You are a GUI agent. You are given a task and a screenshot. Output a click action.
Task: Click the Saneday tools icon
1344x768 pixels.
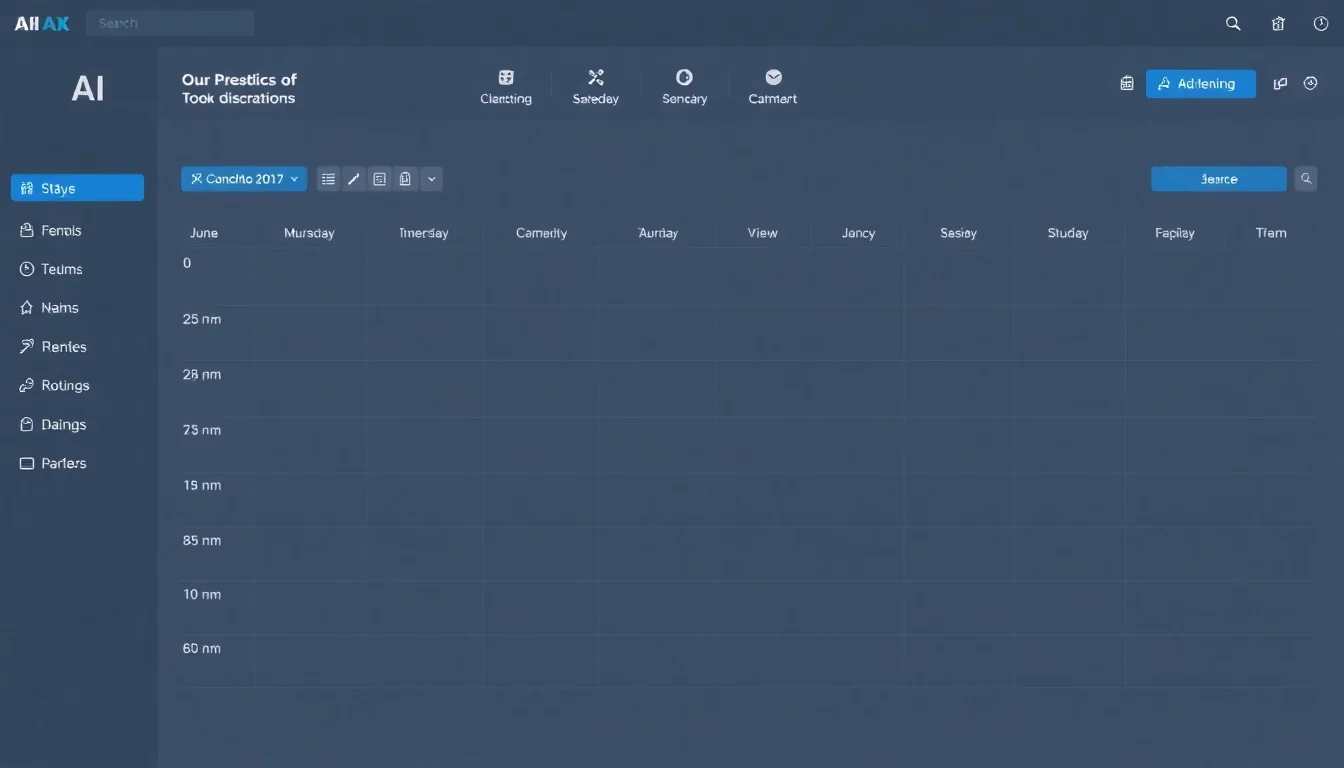coord(596,77)
